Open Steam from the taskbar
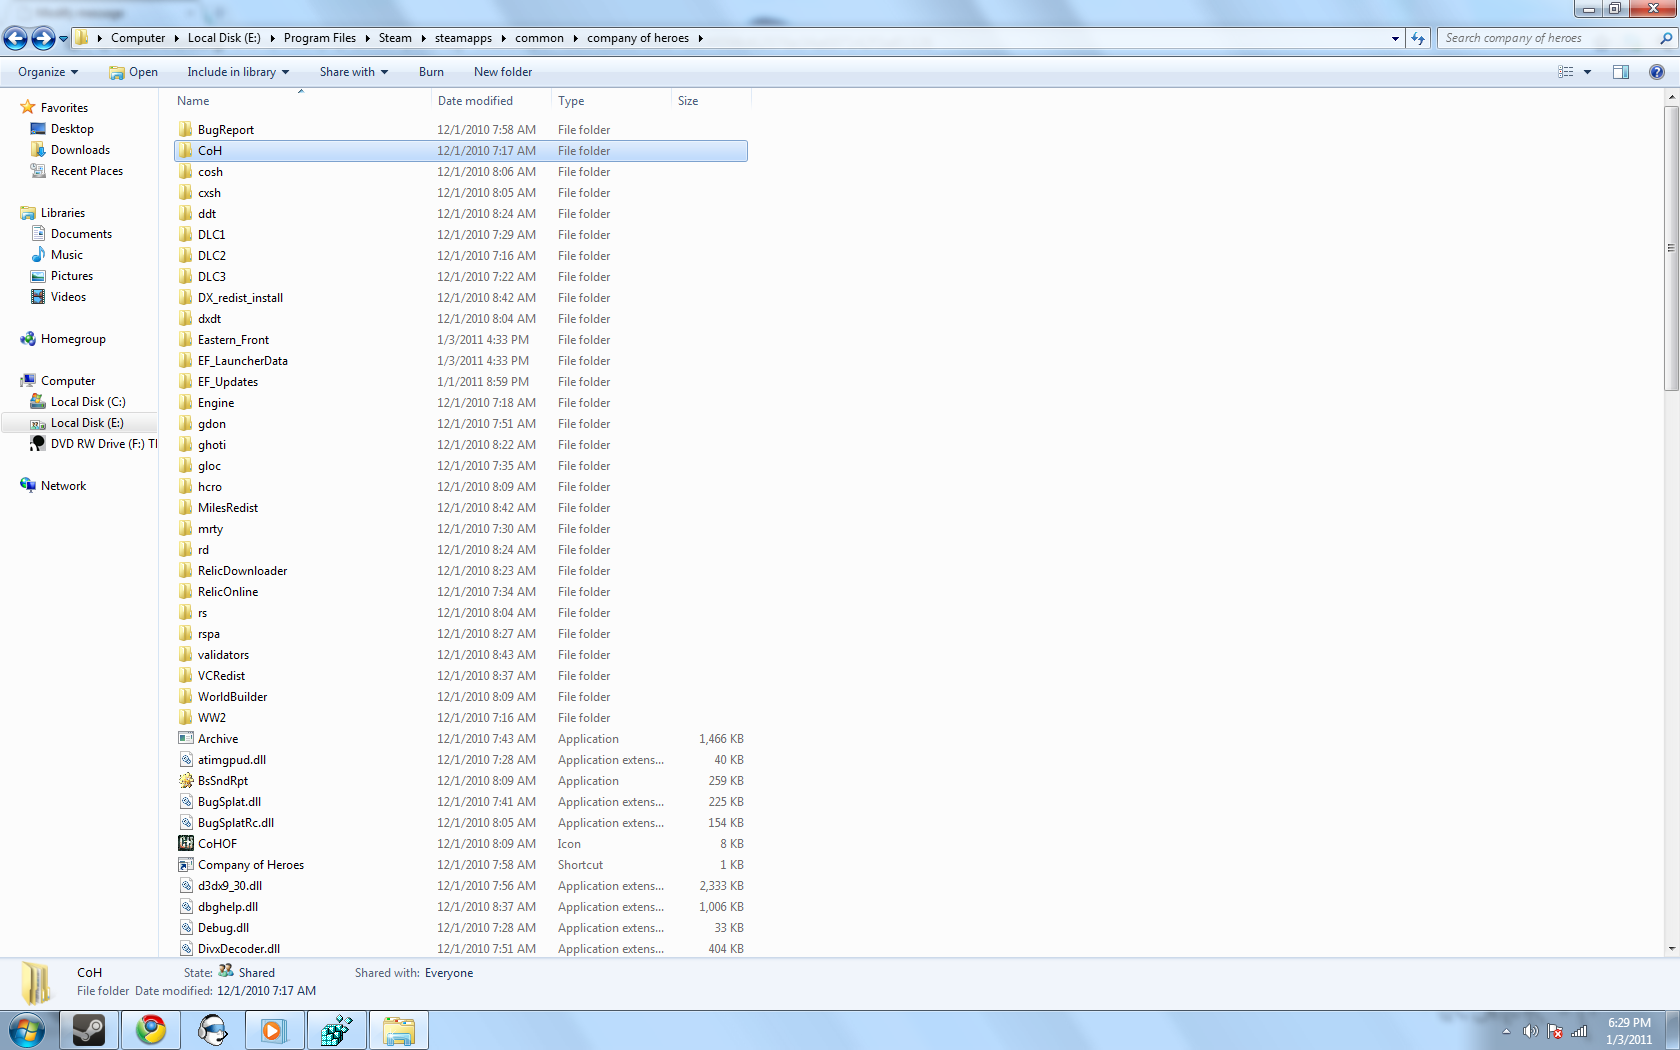The height and width of the screenshot is (1050, 1680). 89,1030
